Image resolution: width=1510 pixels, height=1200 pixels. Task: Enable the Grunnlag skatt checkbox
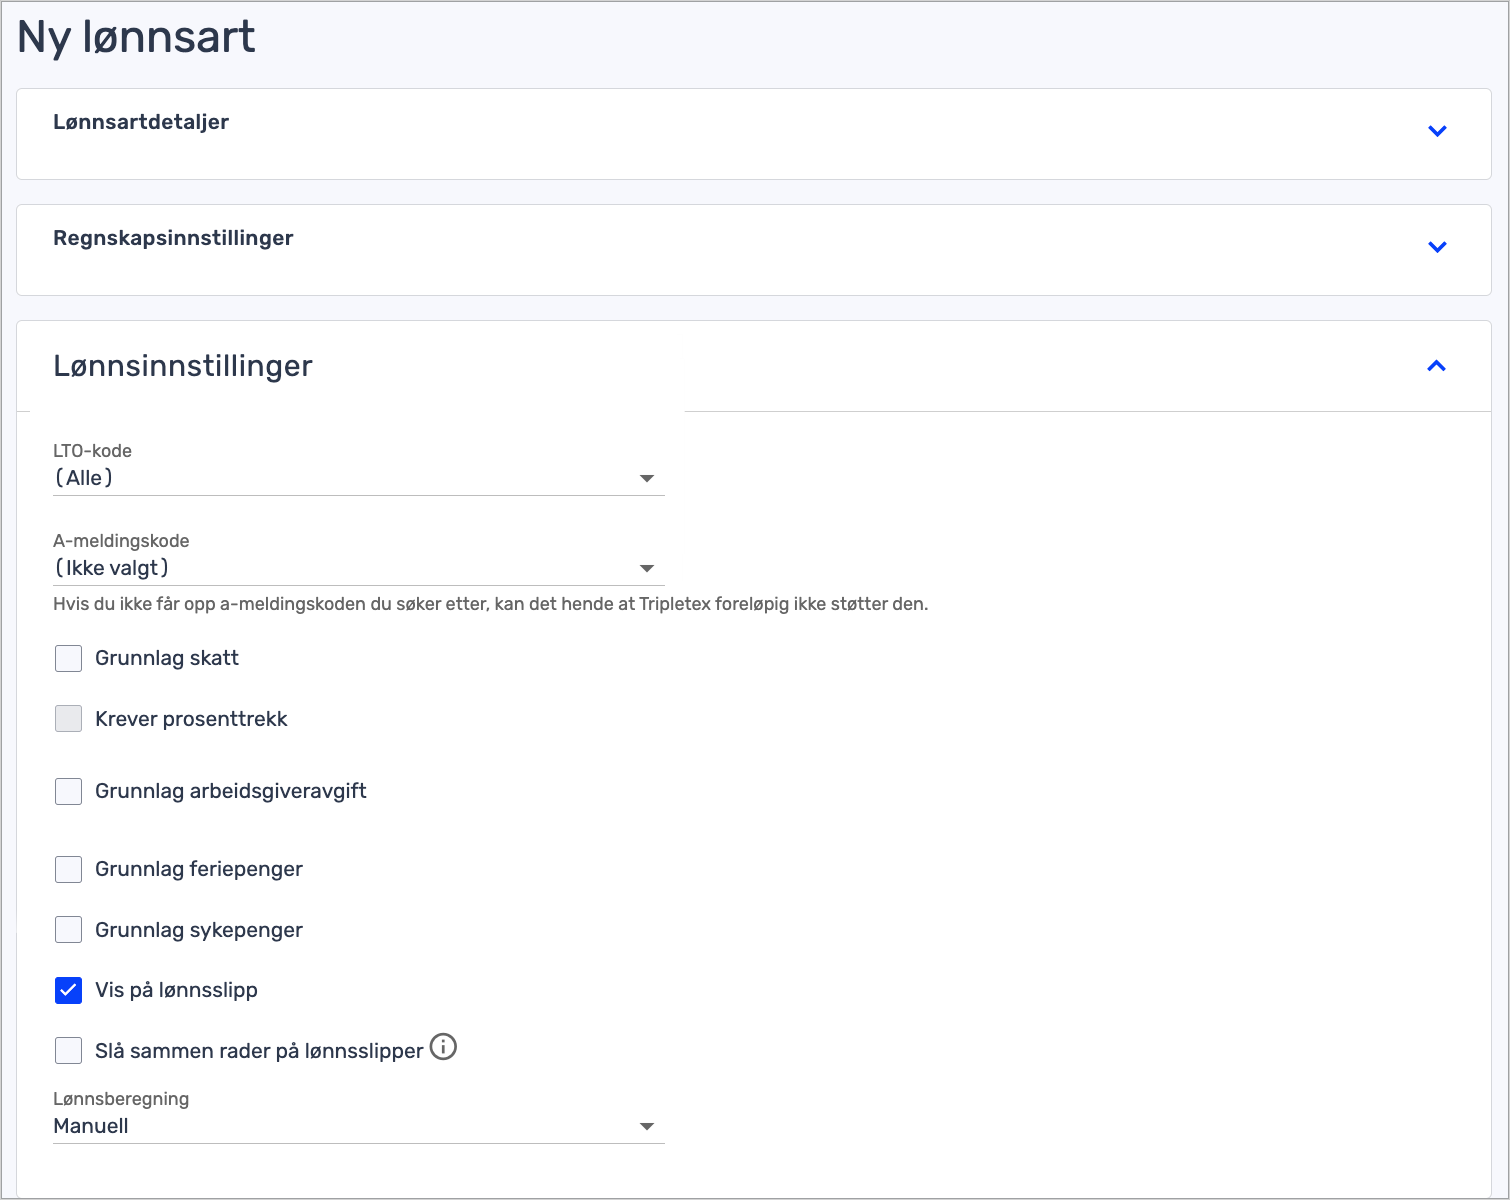(x=68, y=658)
